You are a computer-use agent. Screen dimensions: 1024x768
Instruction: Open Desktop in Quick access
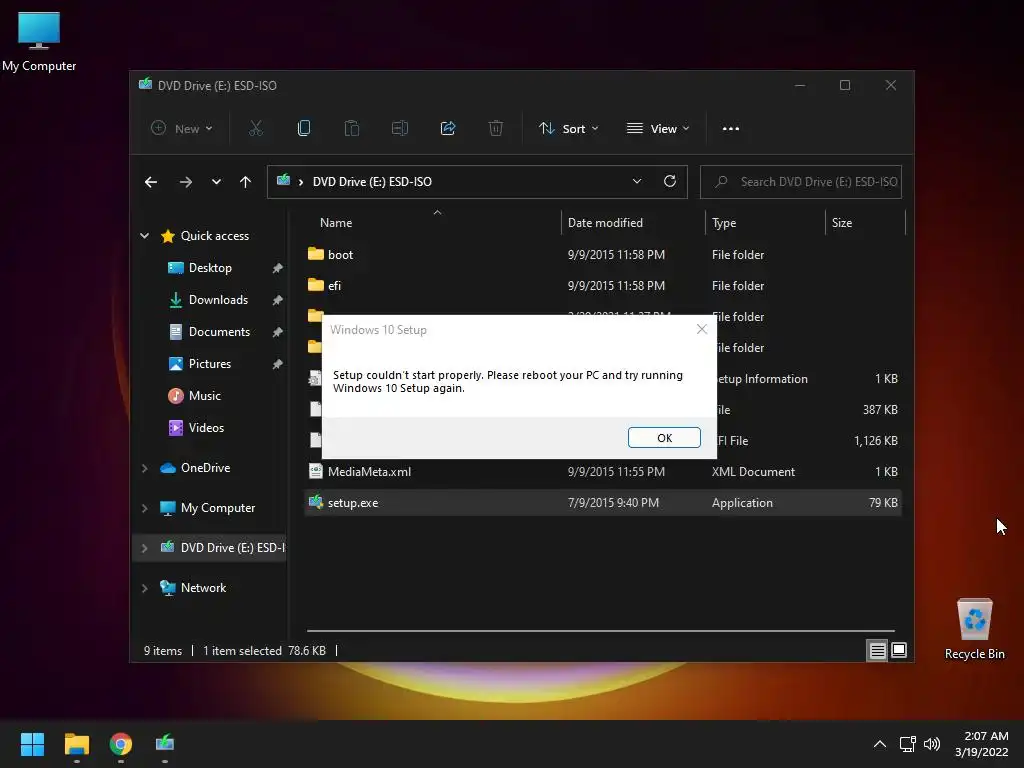210,268
